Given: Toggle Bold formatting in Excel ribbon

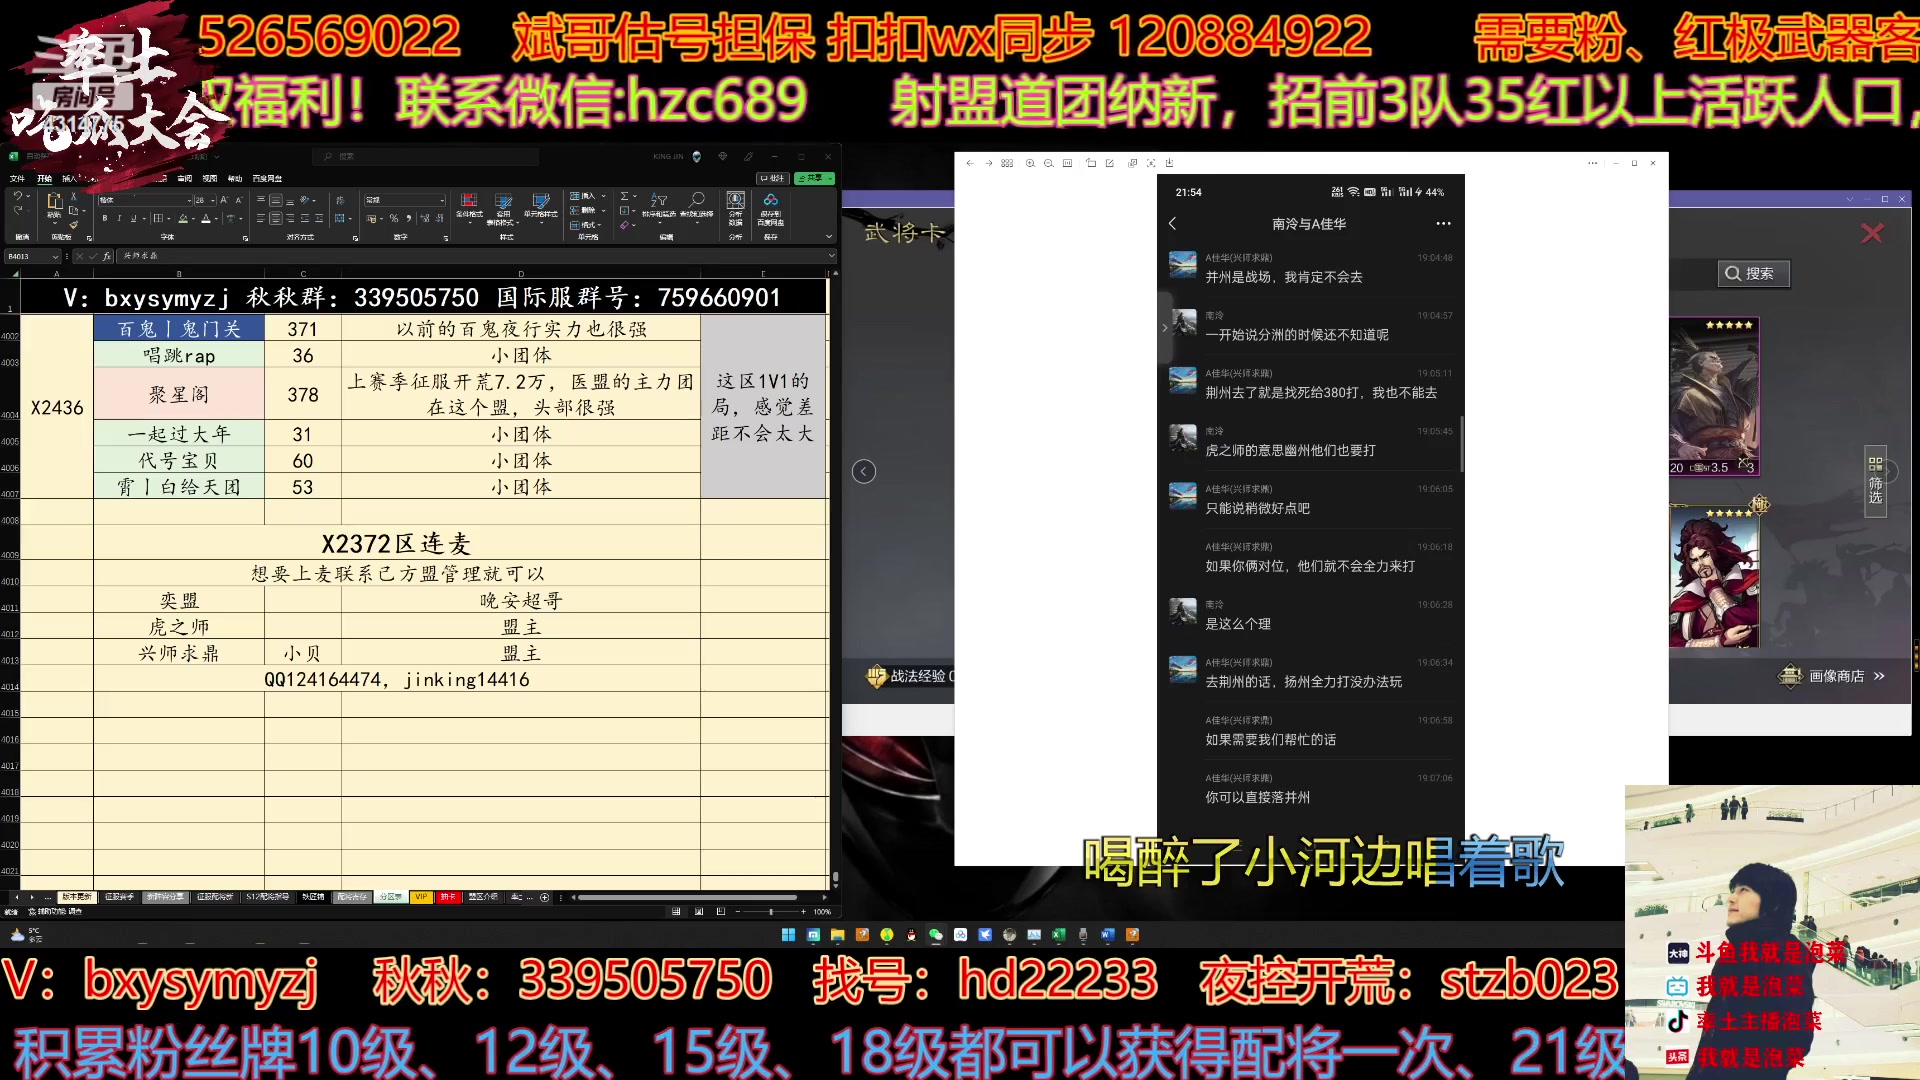Looking at the screenshot, I should (105, 218).
